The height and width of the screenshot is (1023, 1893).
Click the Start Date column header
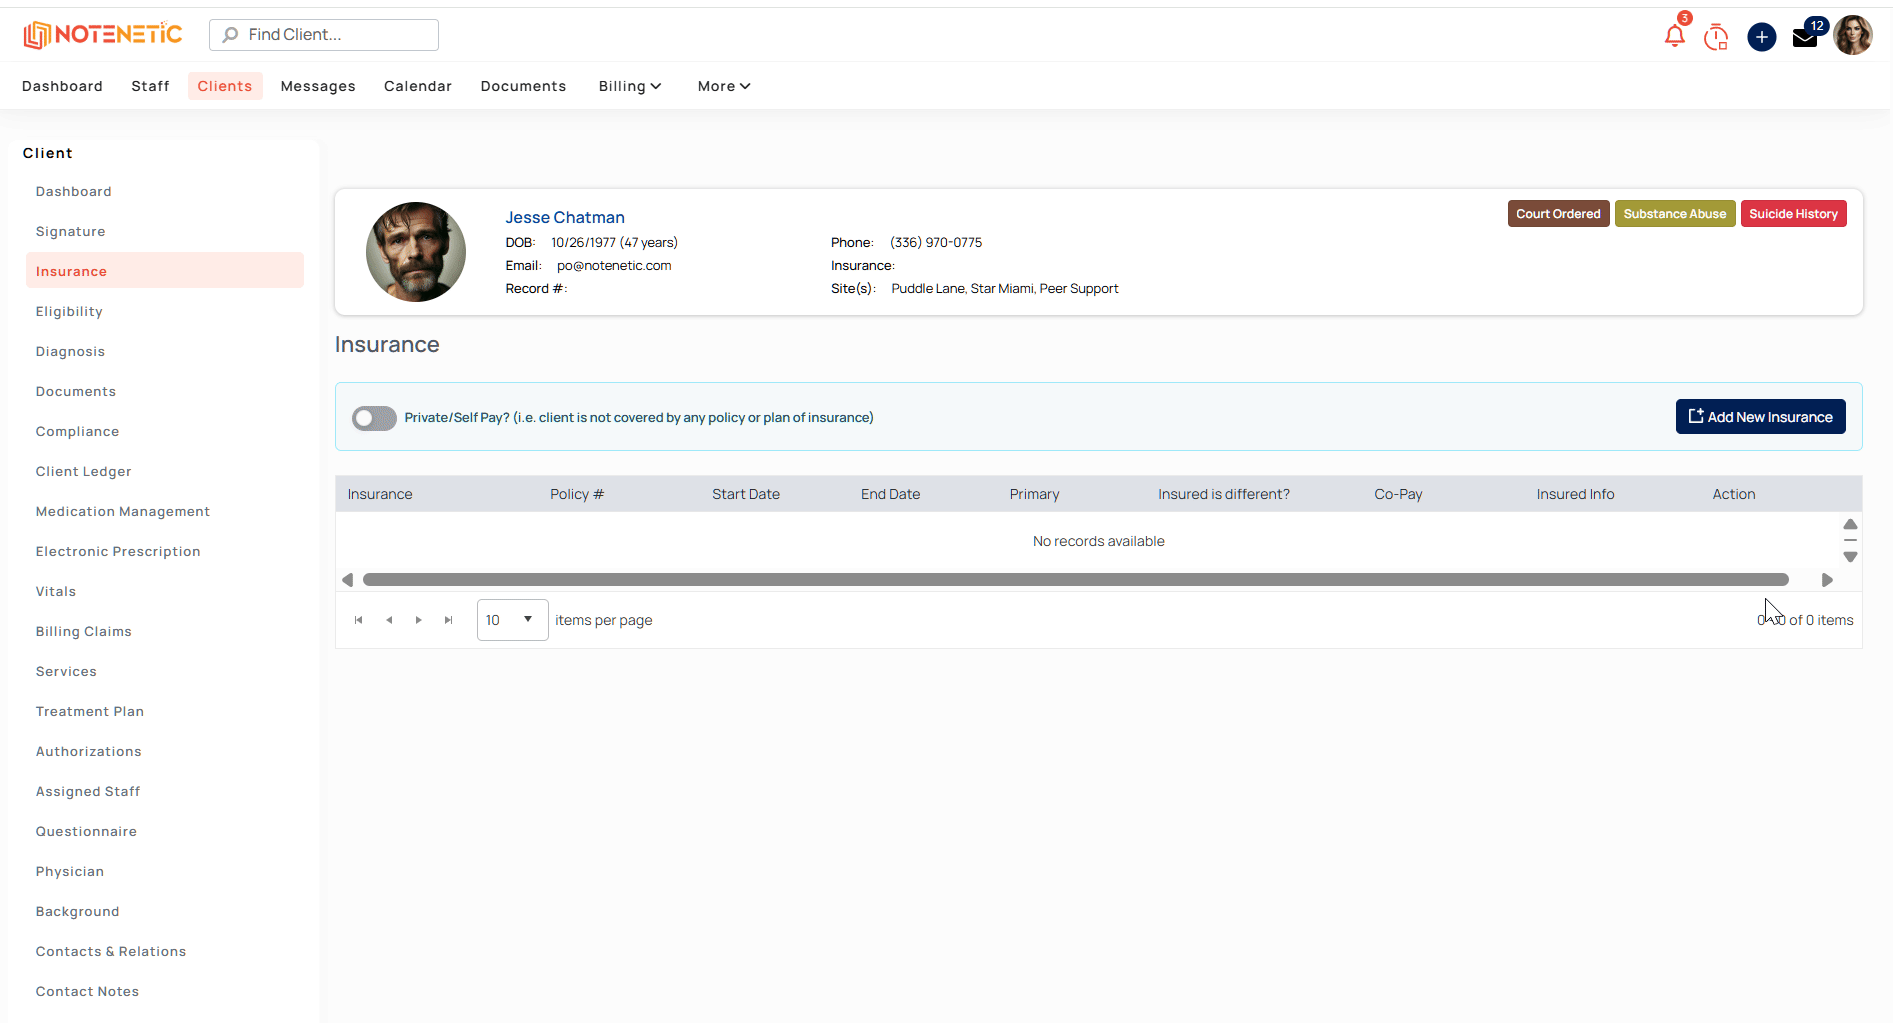pyautogui.click(x=746, y=494)
